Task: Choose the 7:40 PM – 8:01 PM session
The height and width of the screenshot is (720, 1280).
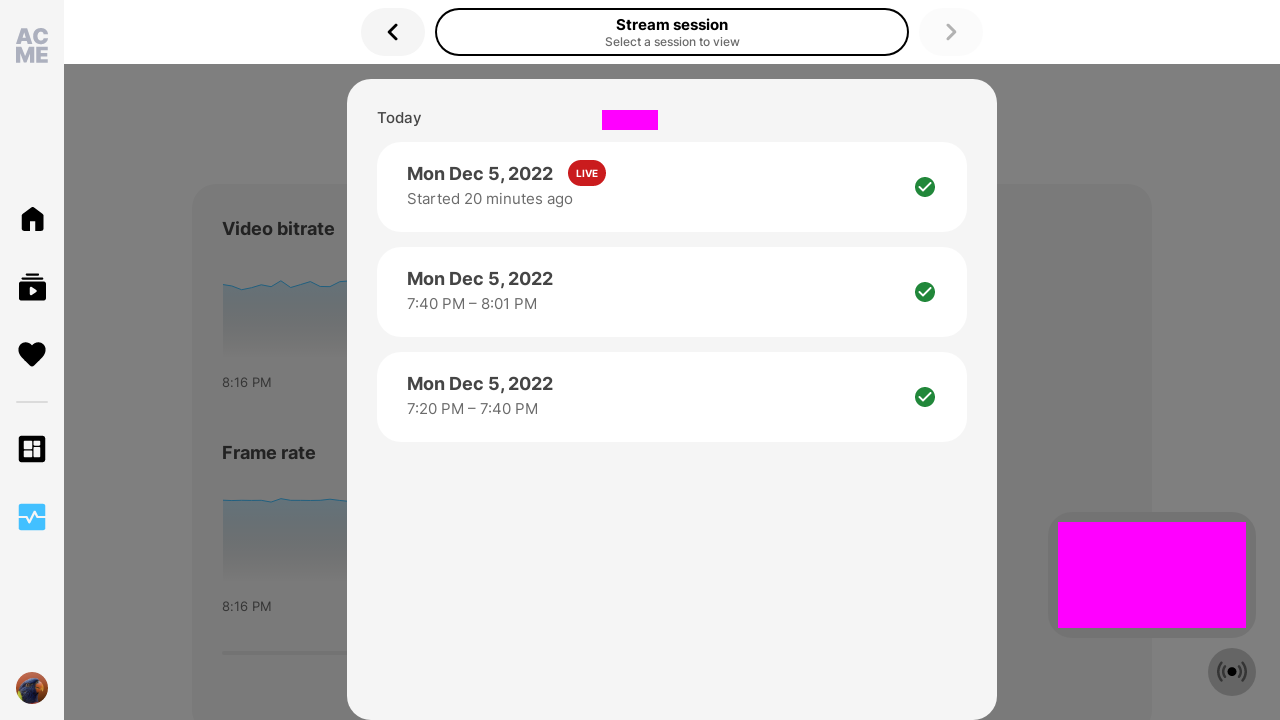Action: click(672, 292)
